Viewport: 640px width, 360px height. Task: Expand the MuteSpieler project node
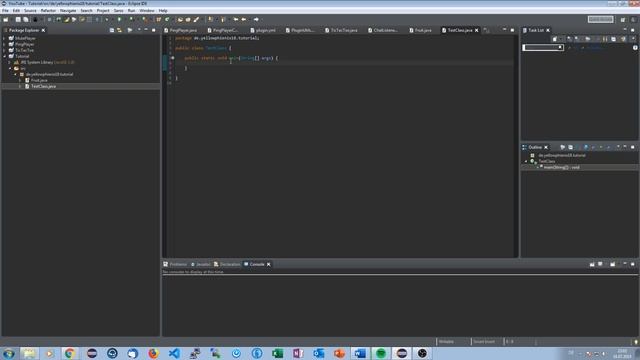[x=4, y=38]
